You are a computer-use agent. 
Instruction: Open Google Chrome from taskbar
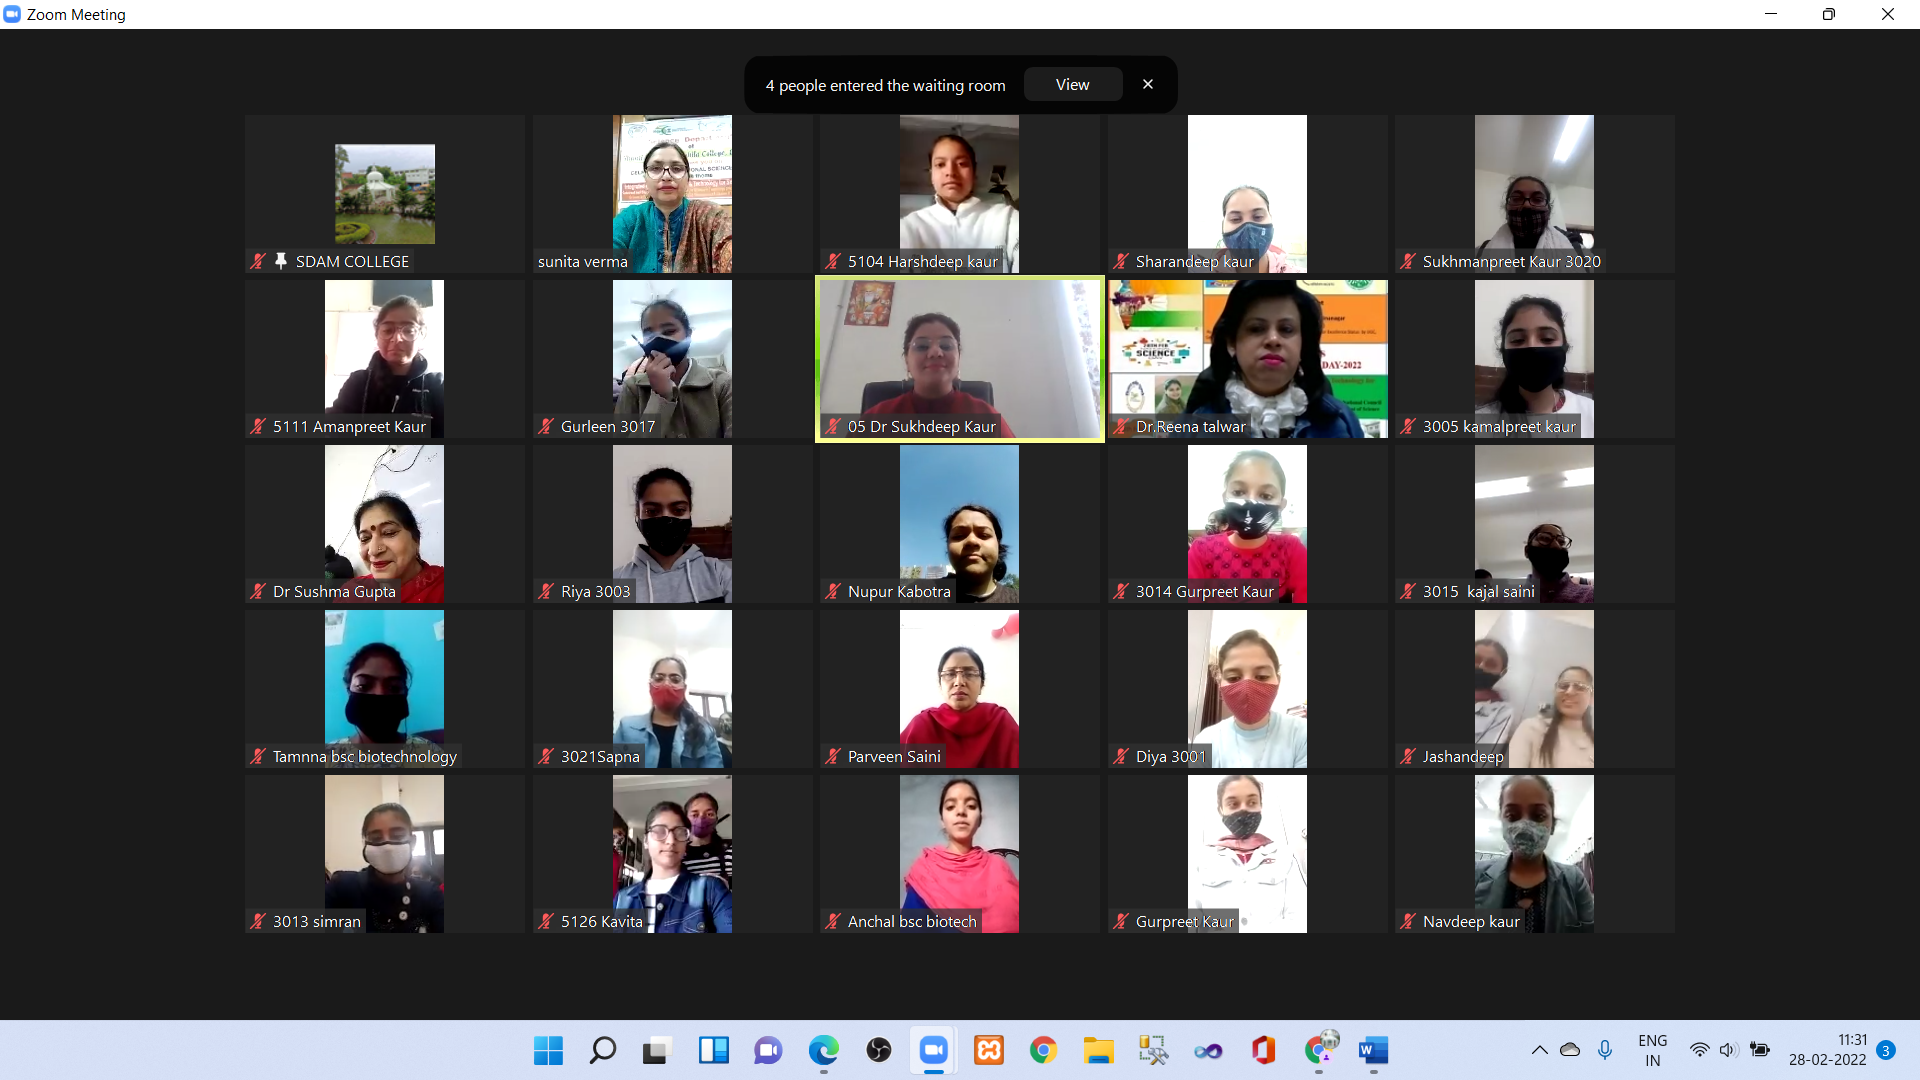point(1043,1050)
